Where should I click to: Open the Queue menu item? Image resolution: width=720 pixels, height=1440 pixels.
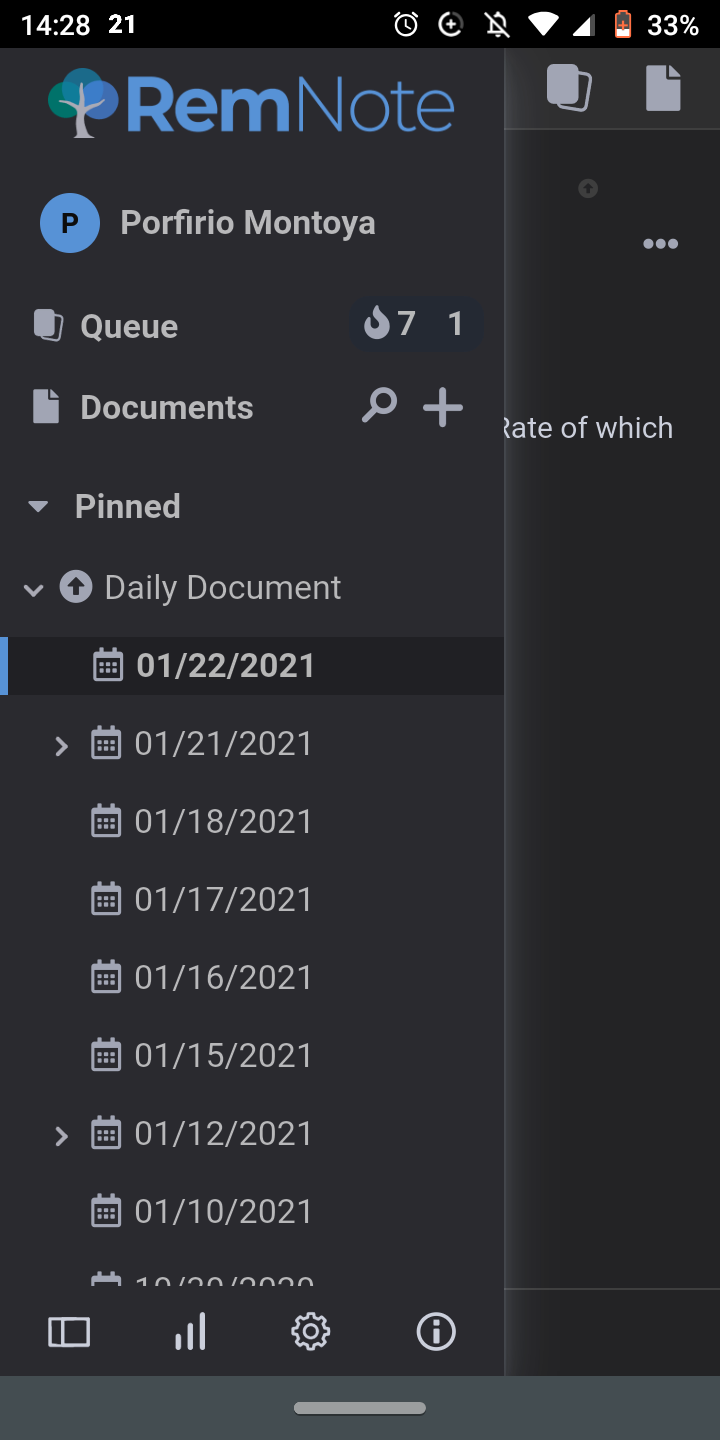(129, 326)
